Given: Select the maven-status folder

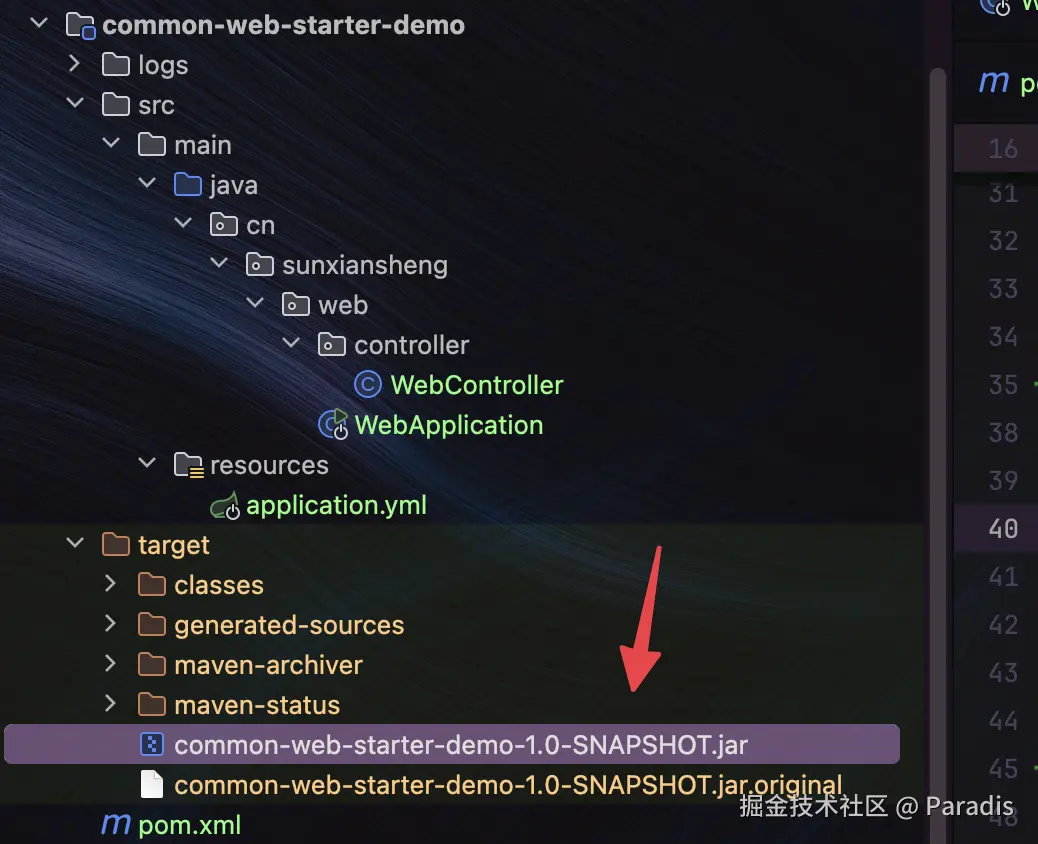Looking at the screenshot, I should point(257,705).
